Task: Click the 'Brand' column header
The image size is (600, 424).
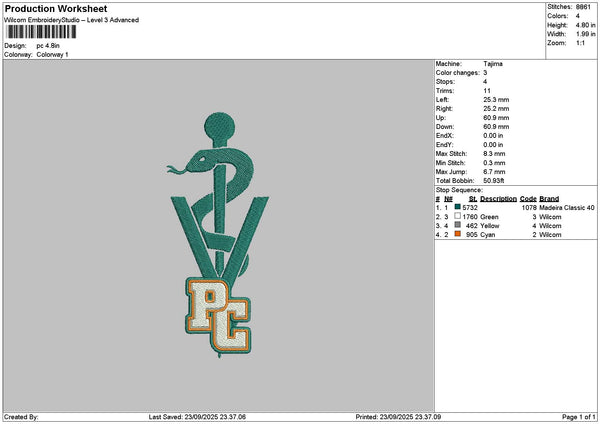Action: click(549, 199)
